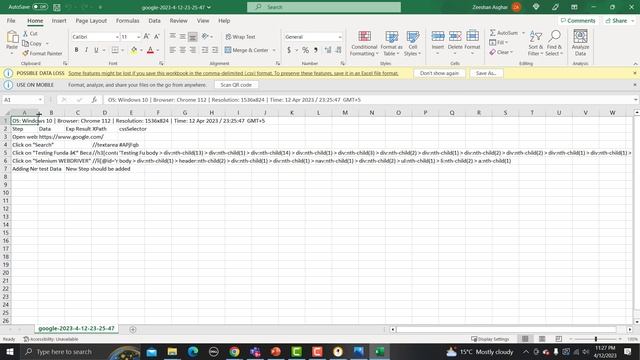Open the Comments pane button

[578, 21]
